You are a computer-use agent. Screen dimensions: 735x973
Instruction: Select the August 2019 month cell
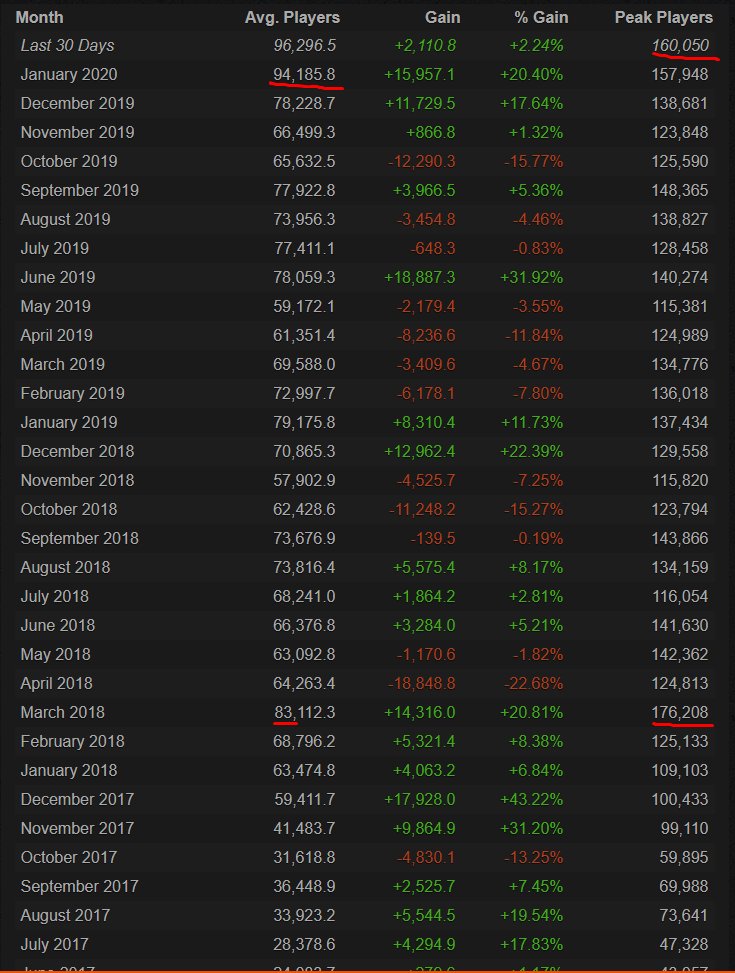pyautogui.click(x=65, y=219)
